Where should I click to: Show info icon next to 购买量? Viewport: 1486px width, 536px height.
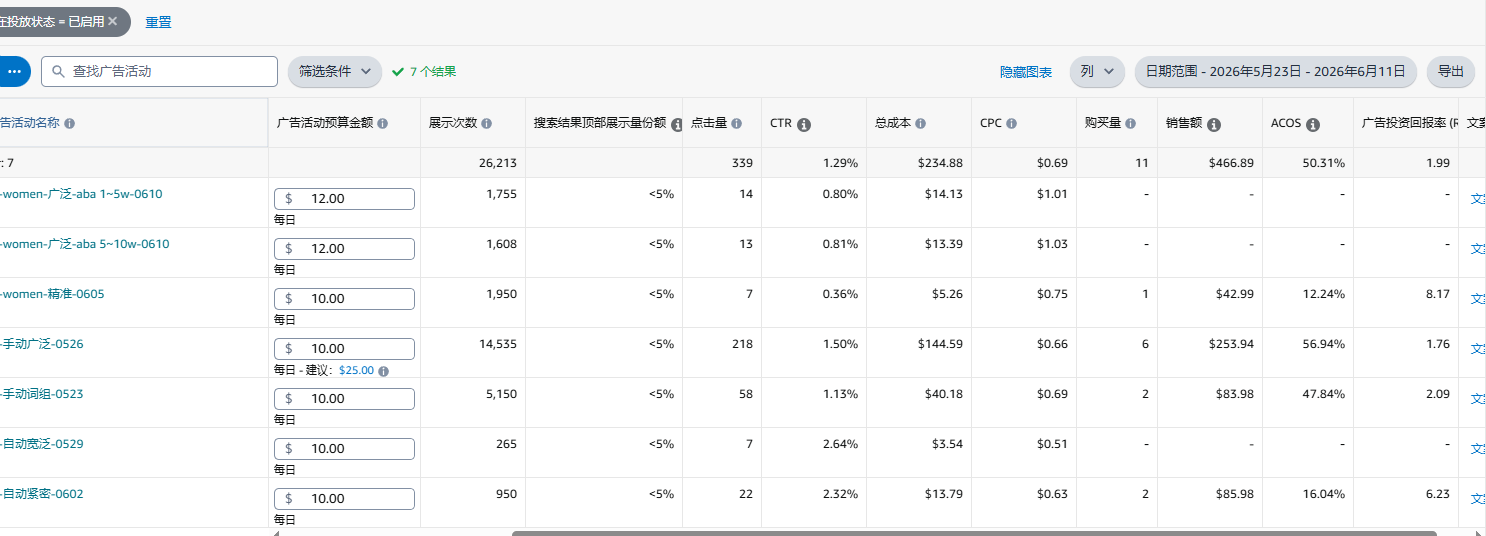click(x=1131, y=123)
